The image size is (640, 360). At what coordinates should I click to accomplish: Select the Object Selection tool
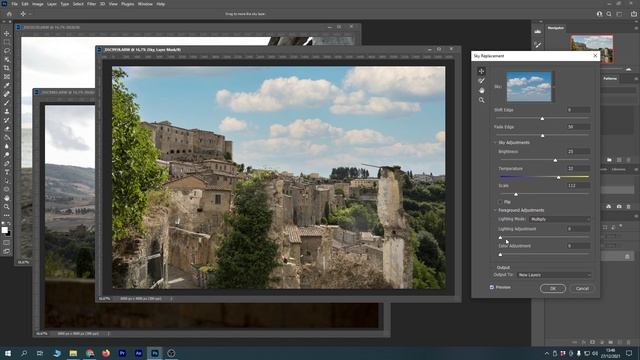(x=7, y=59)
